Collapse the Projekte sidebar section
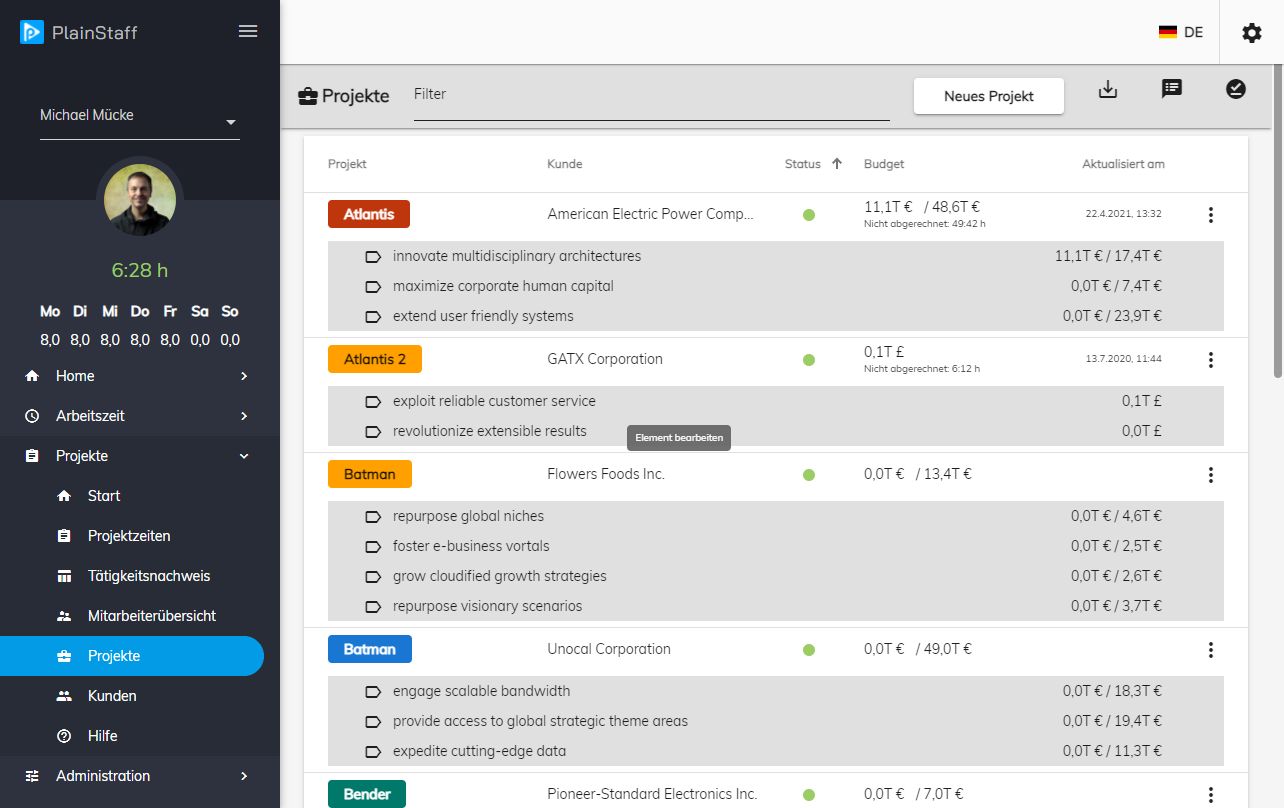Viewport: 1284px width, 808px height. (x=244, y=456)
